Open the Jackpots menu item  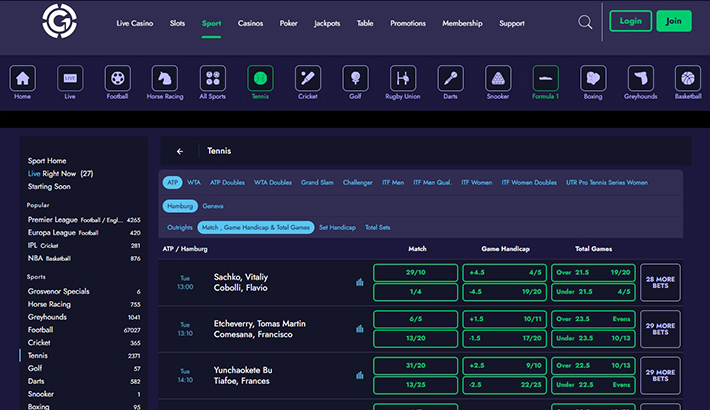coord(327,23)
